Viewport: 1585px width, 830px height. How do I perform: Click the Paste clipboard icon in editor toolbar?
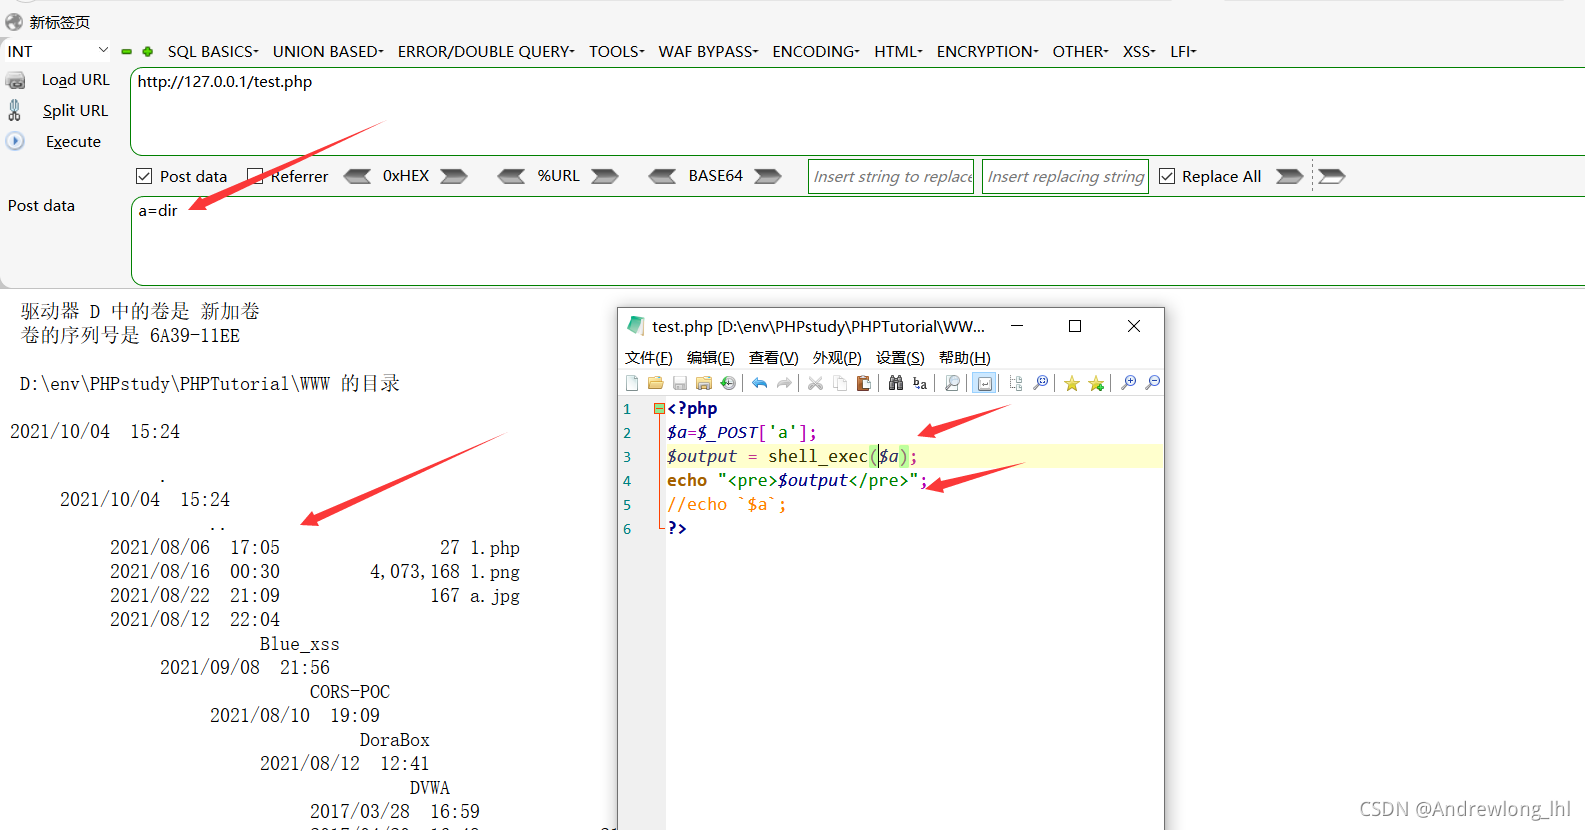[x=864, y=383]
